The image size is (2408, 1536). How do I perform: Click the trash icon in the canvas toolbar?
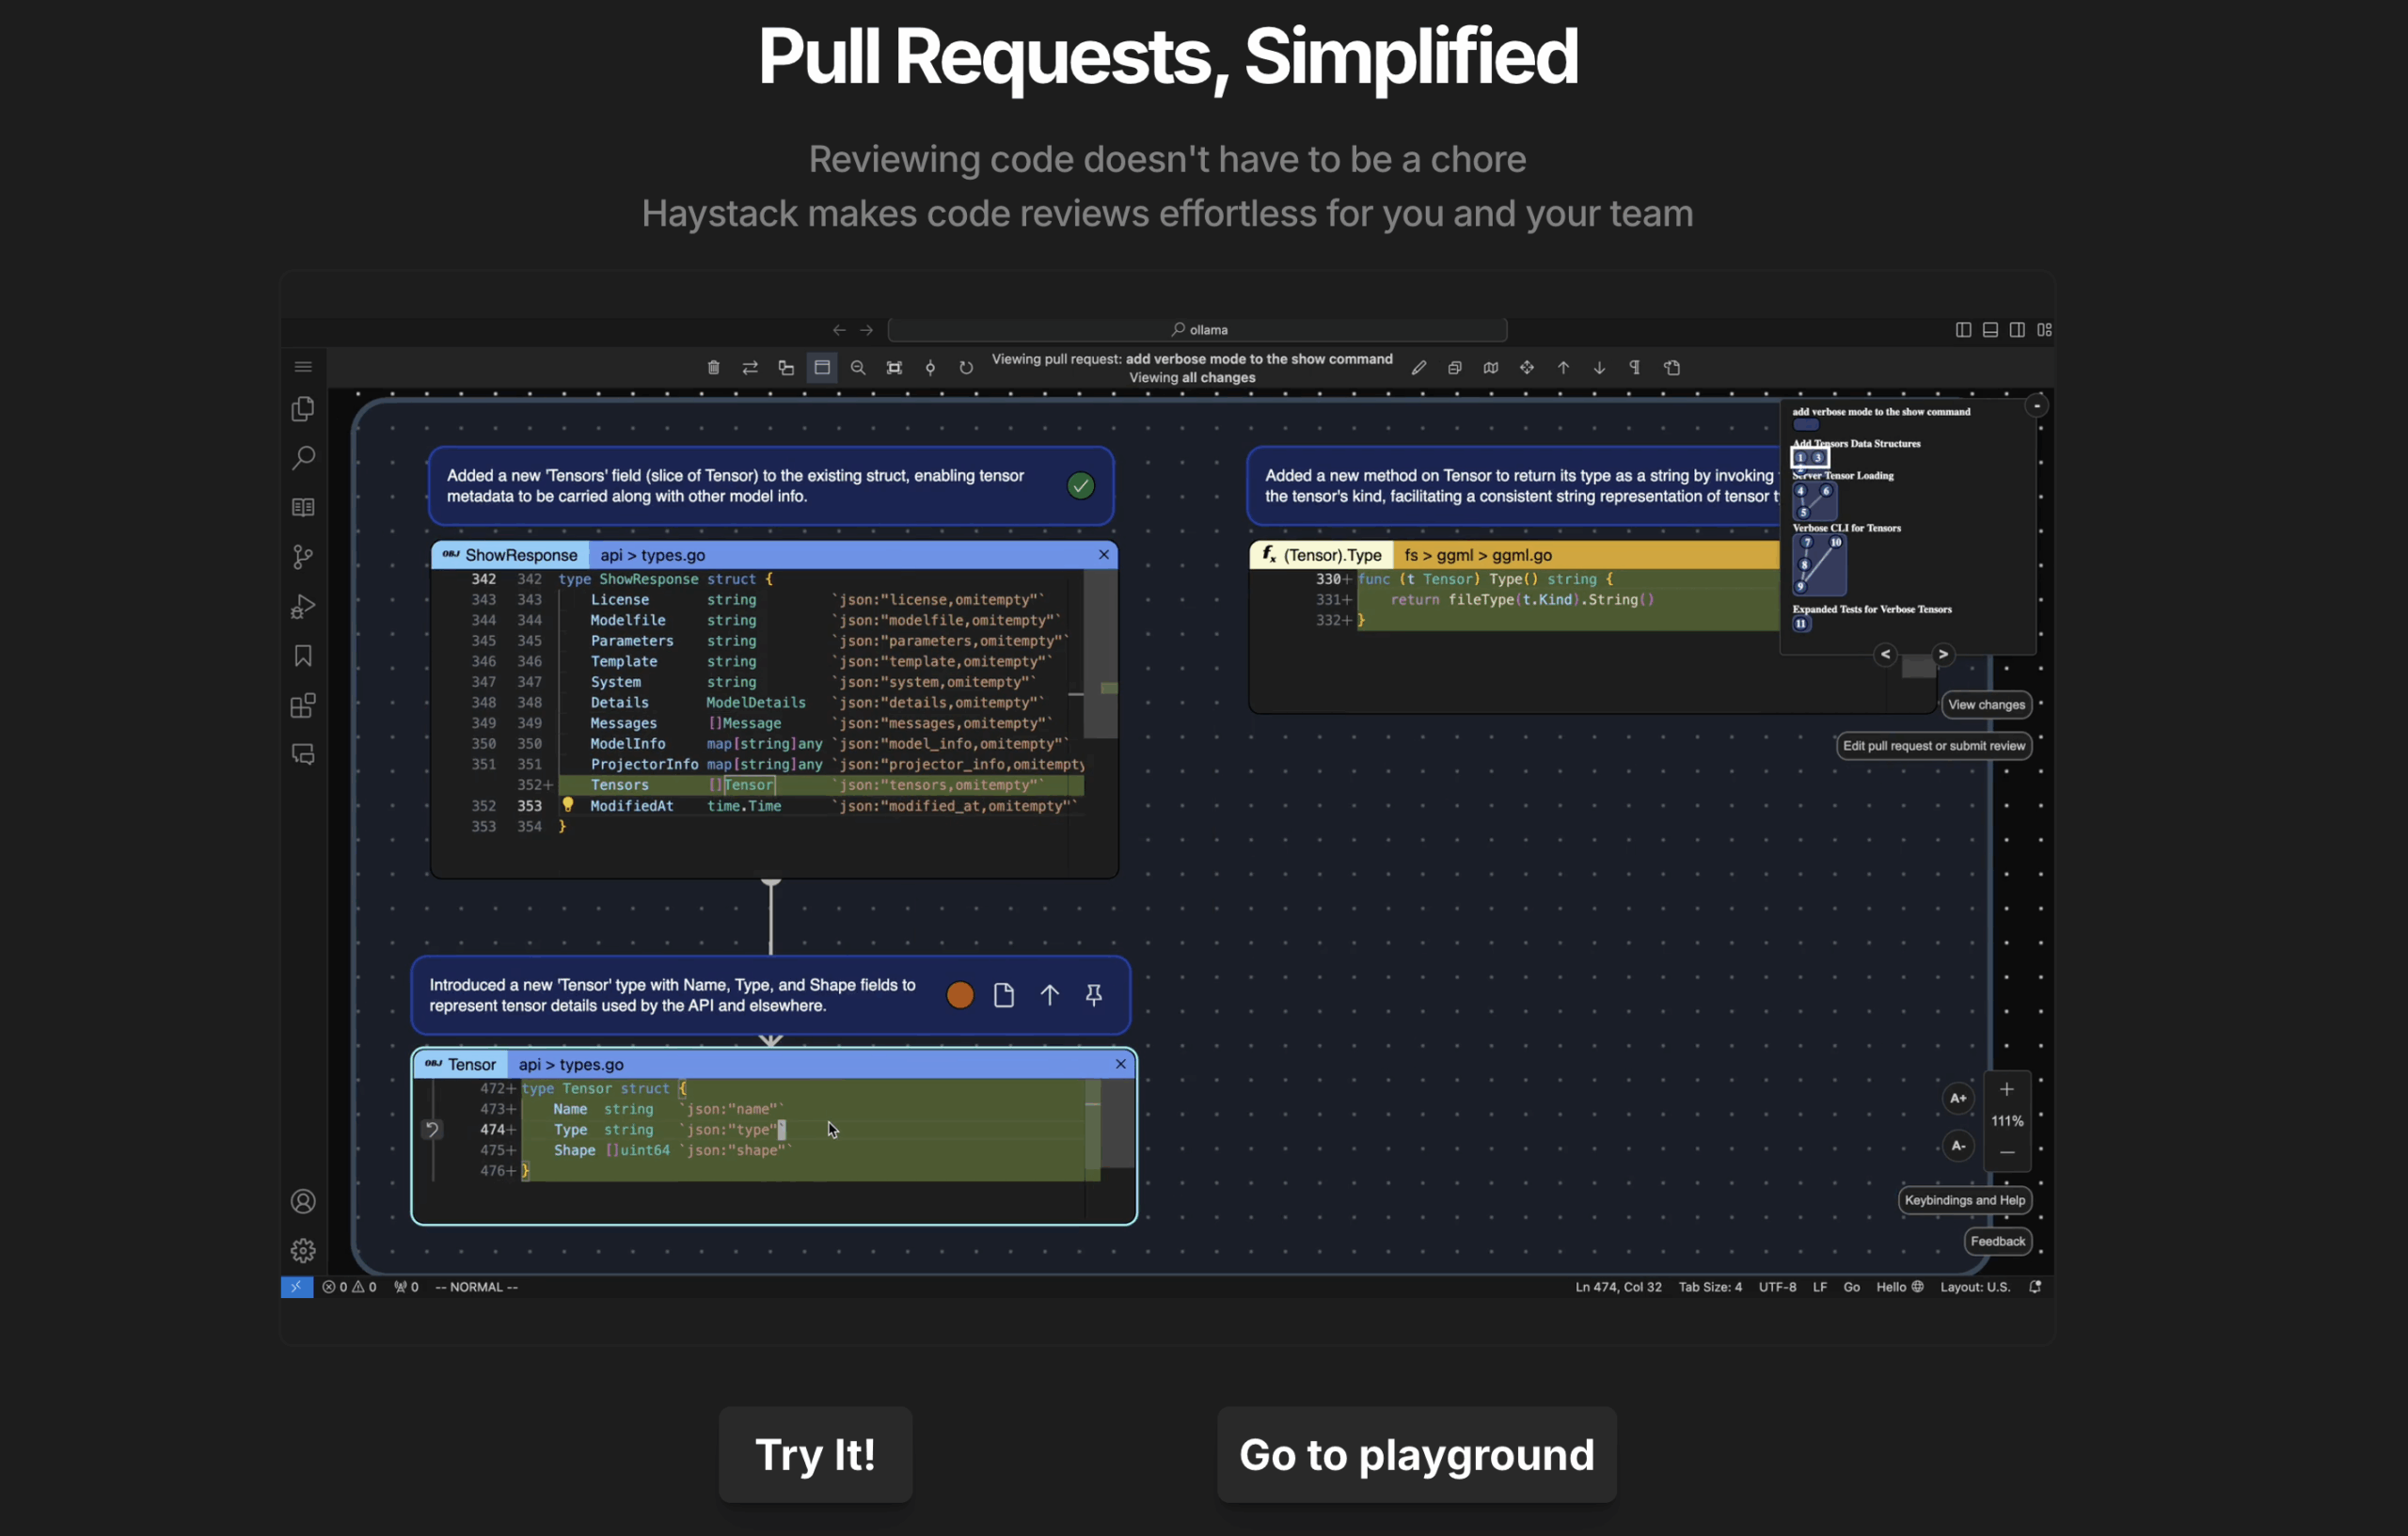tap(713, 368)
